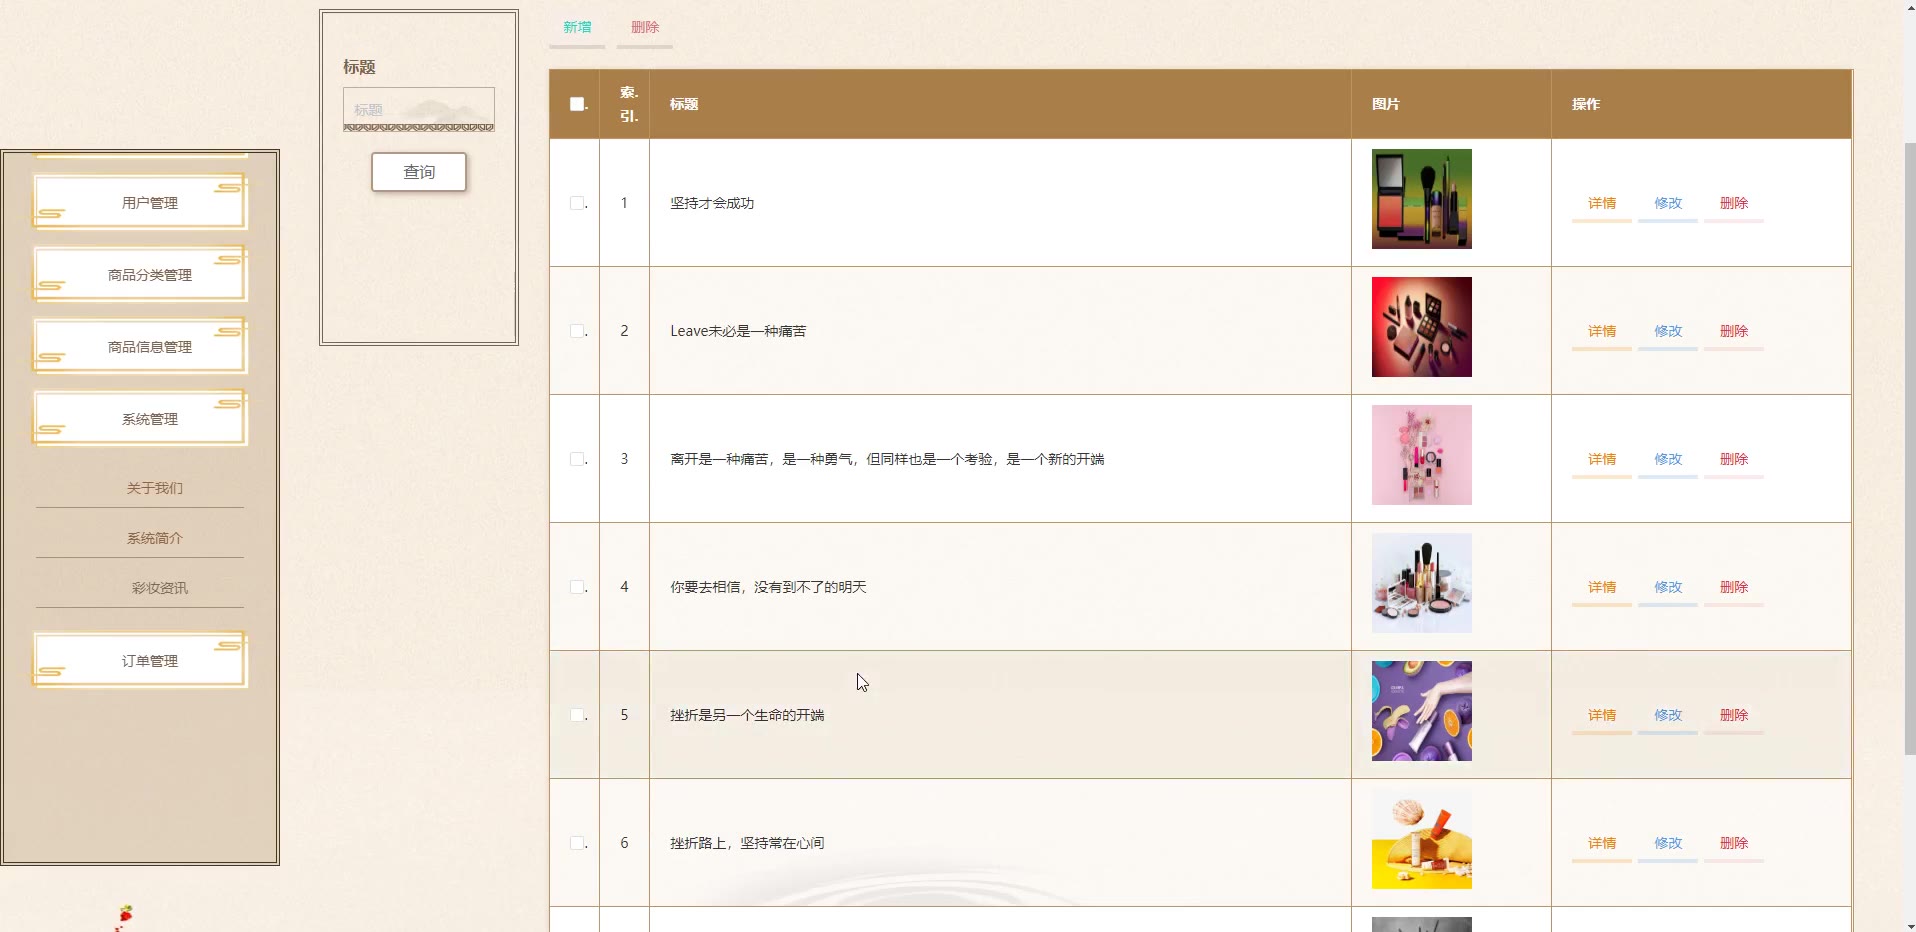The width and height of the screenshot is (1916, 932).
Task: Select the checkbox for row 6 挫折路上，坚持常在心间
Action: pos(577,843)
